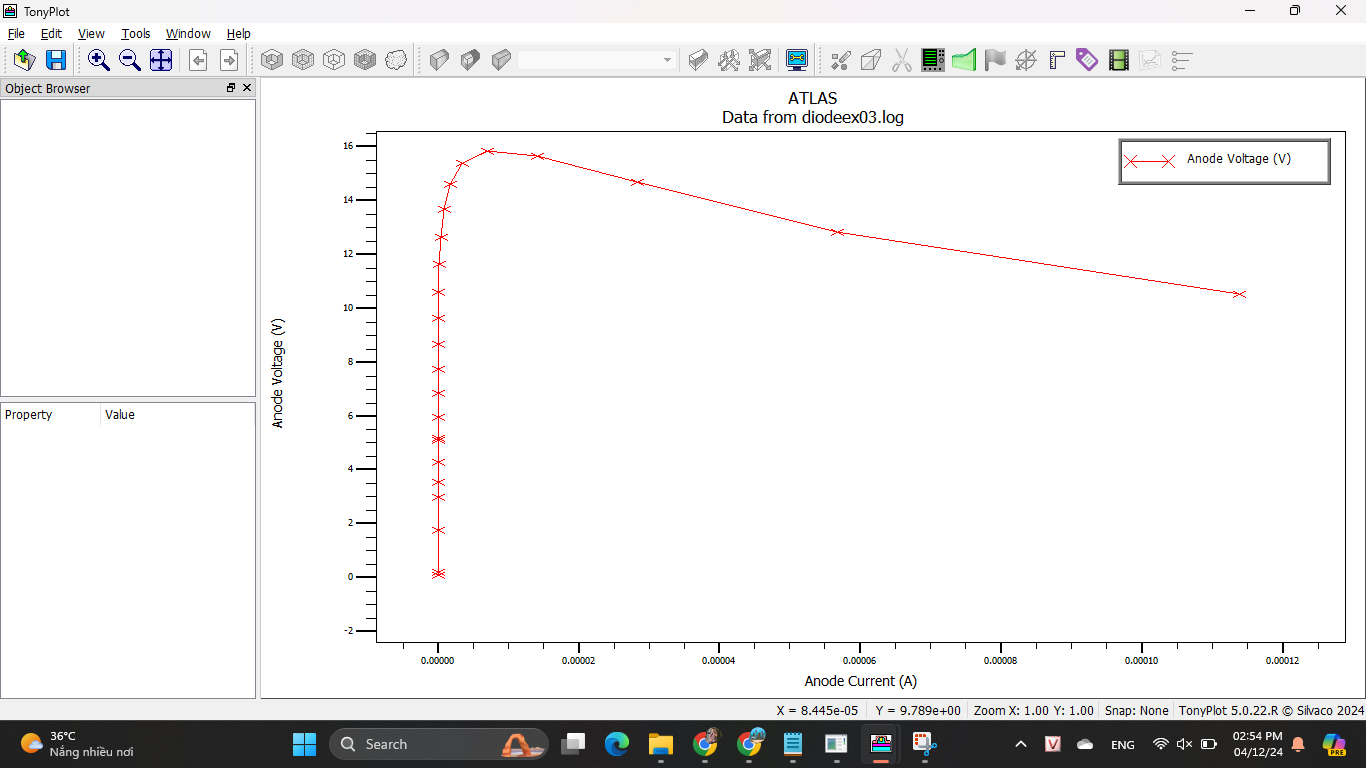Select the green Surface Plot icon

pos(963,60)
